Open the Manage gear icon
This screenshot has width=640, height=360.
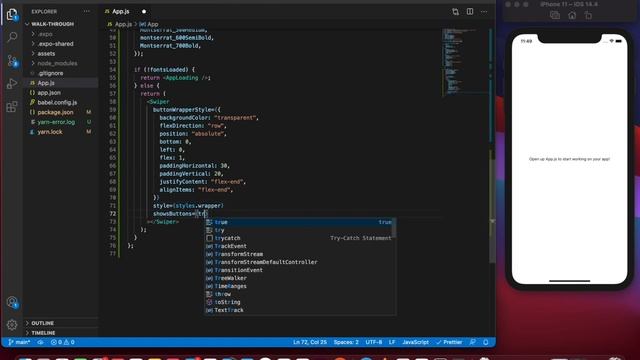click(x=12, y=325)
